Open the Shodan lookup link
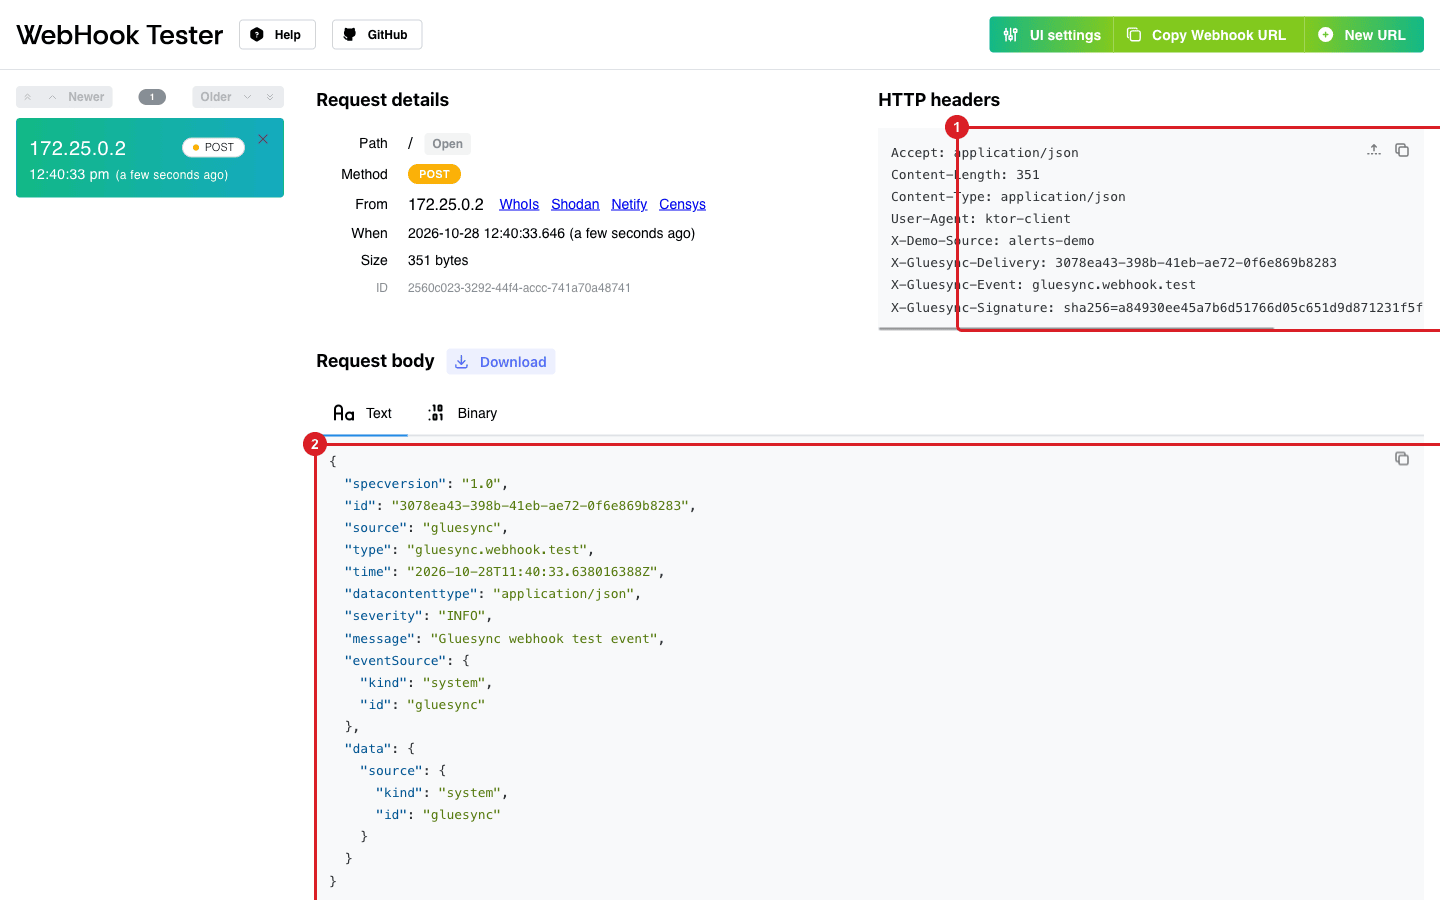 575,204
